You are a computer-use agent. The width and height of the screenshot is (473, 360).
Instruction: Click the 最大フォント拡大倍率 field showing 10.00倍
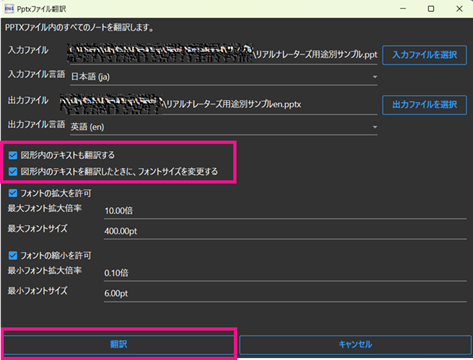pos(285,211)
